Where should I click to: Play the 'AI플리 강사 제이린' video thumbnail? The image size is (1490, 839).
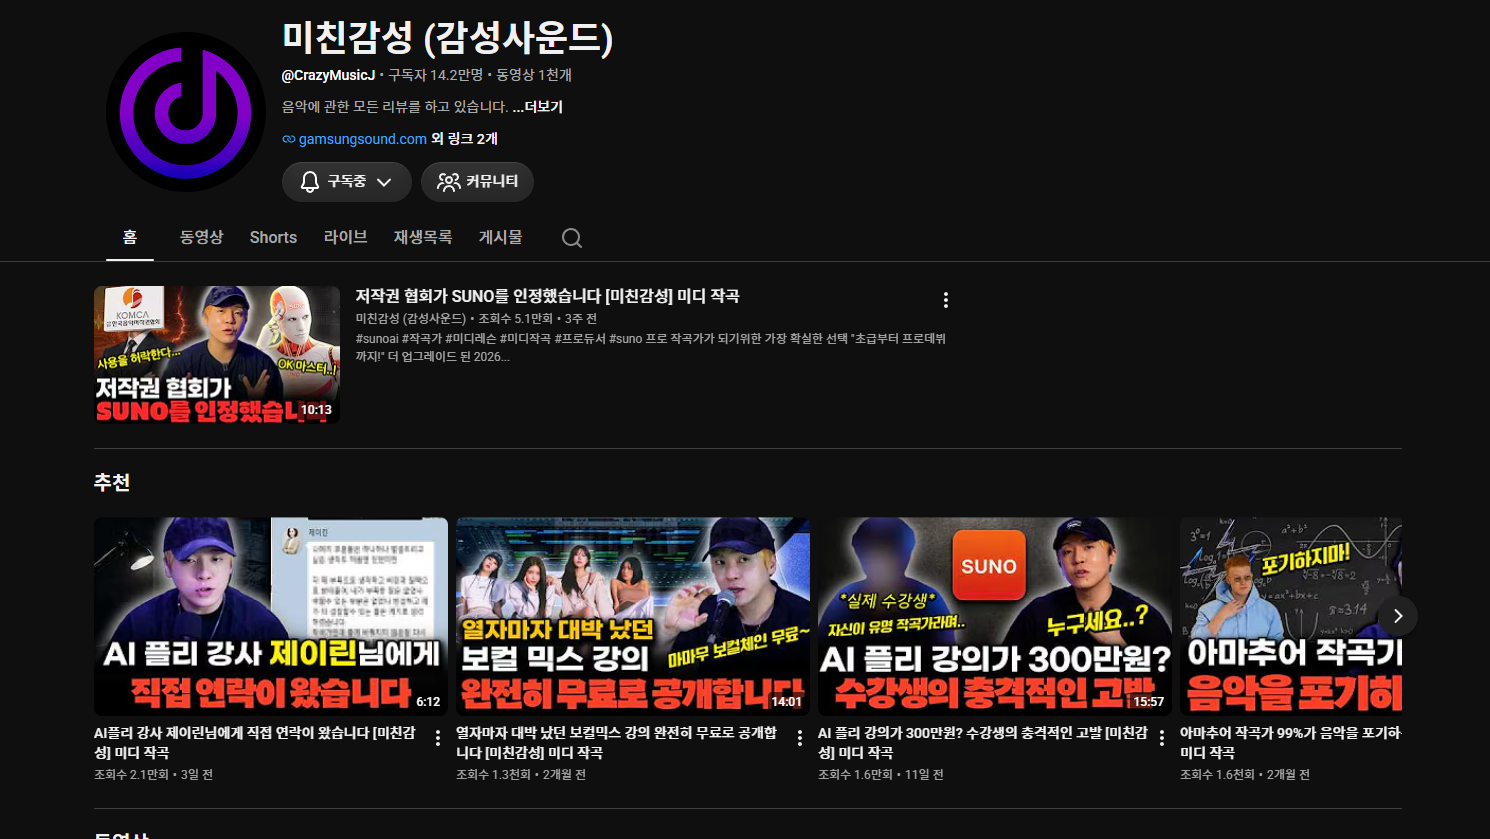click(x=271, y=616)
